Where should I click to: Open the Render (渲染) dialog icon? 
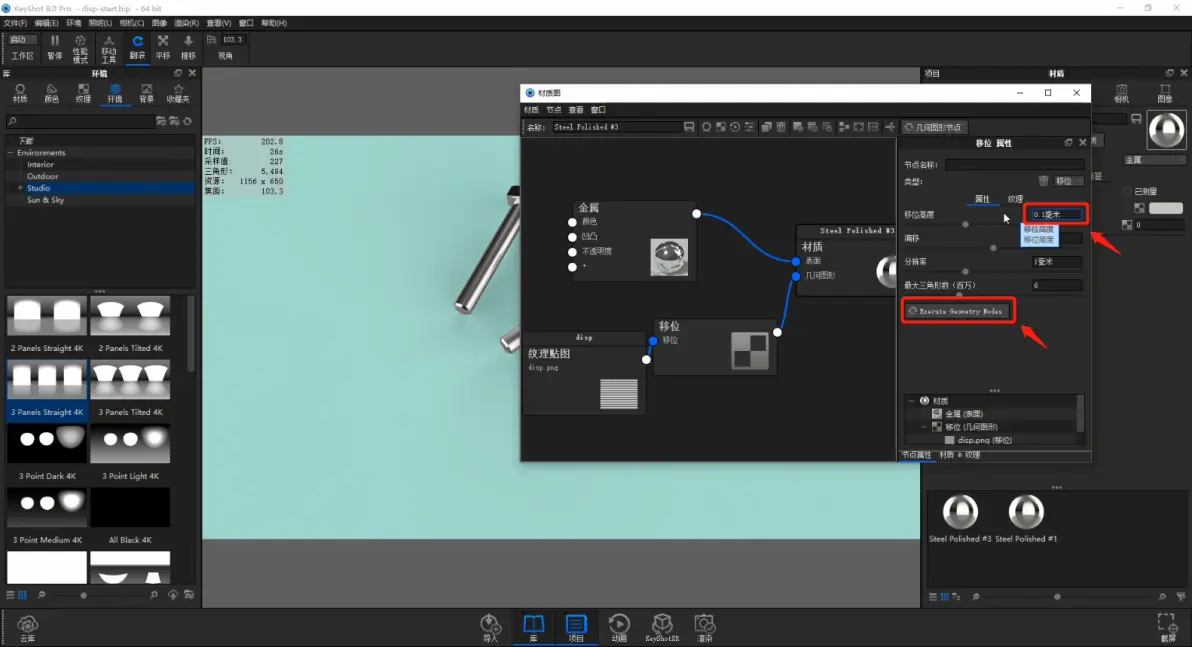point(705,628)
